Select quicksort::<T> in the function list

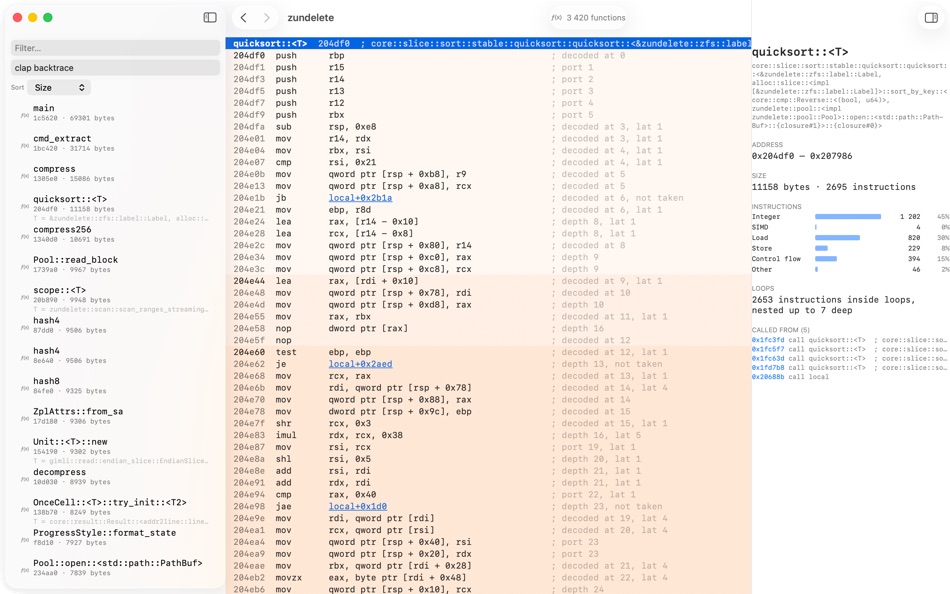click(115, 206)
